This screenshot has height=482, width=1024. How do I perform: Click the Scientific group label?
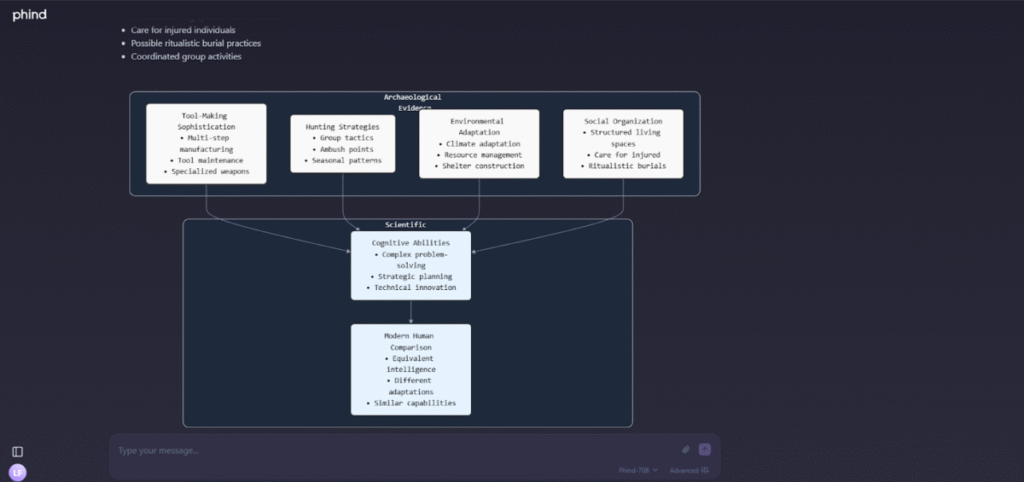[405, 225]
